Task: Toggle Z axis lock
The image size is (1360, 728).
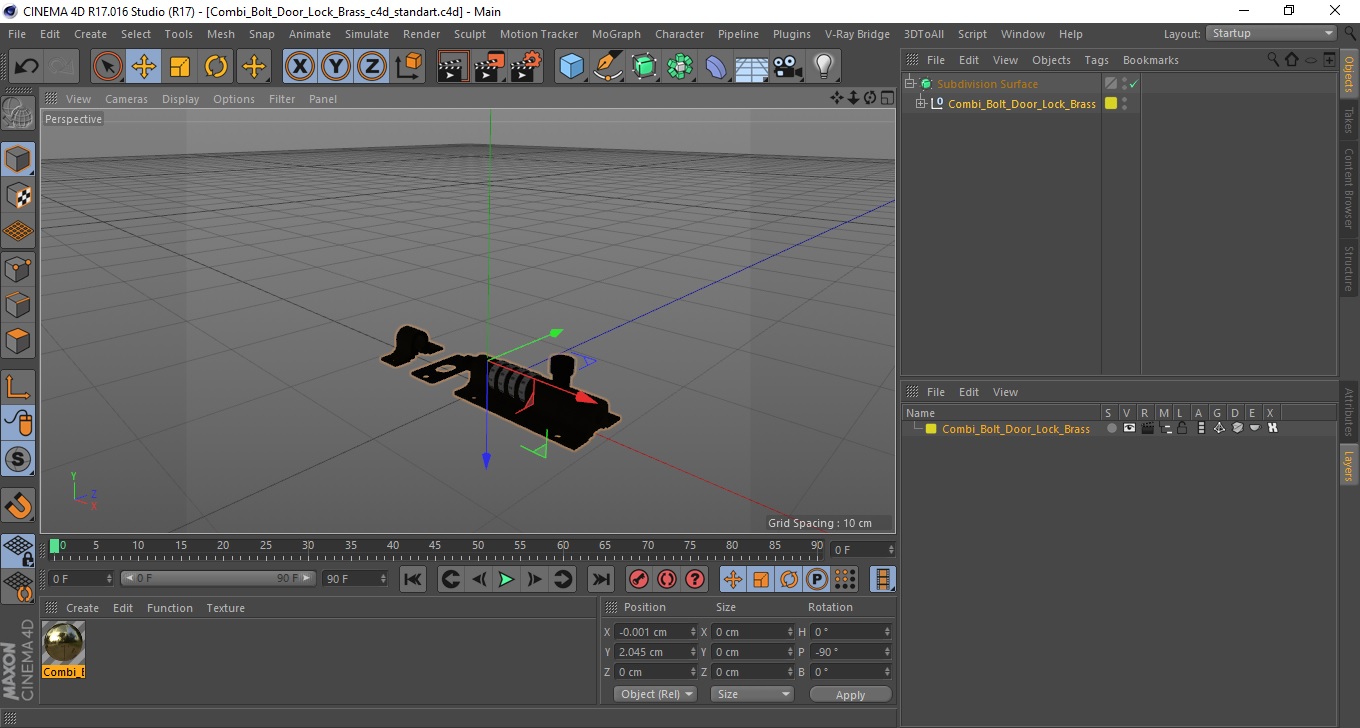Action: (x=372, y=67)
